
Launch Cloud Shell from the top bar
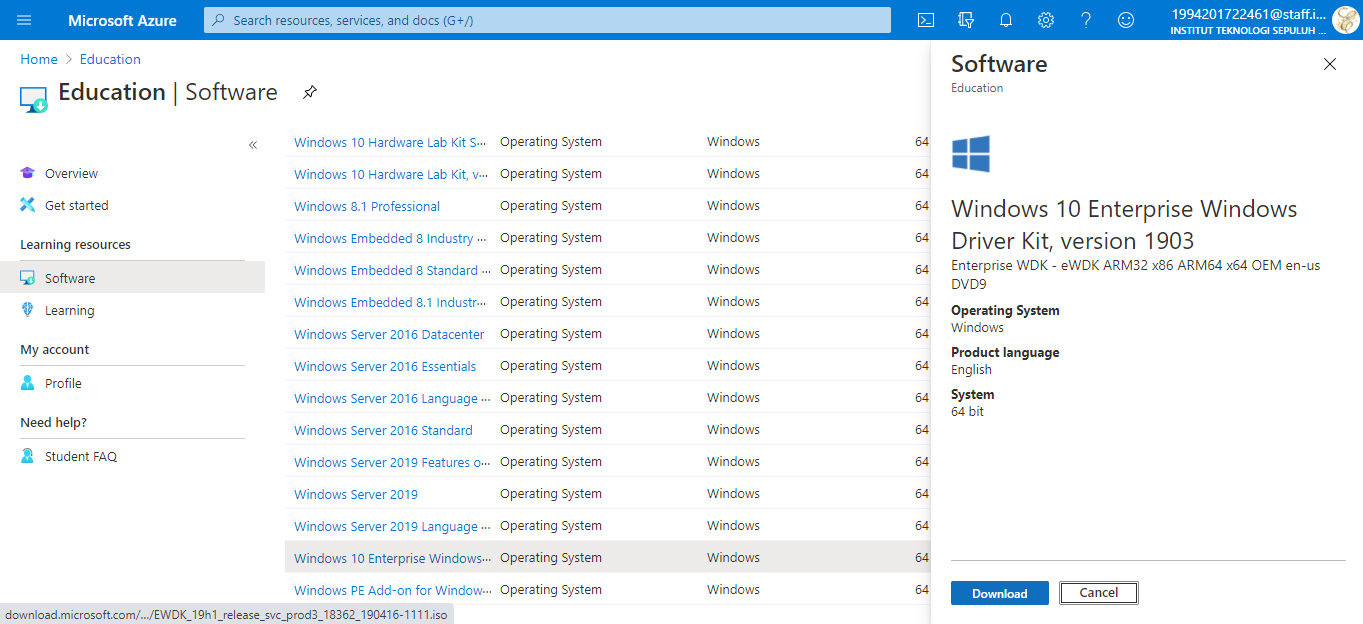click(x=926, y=20)
